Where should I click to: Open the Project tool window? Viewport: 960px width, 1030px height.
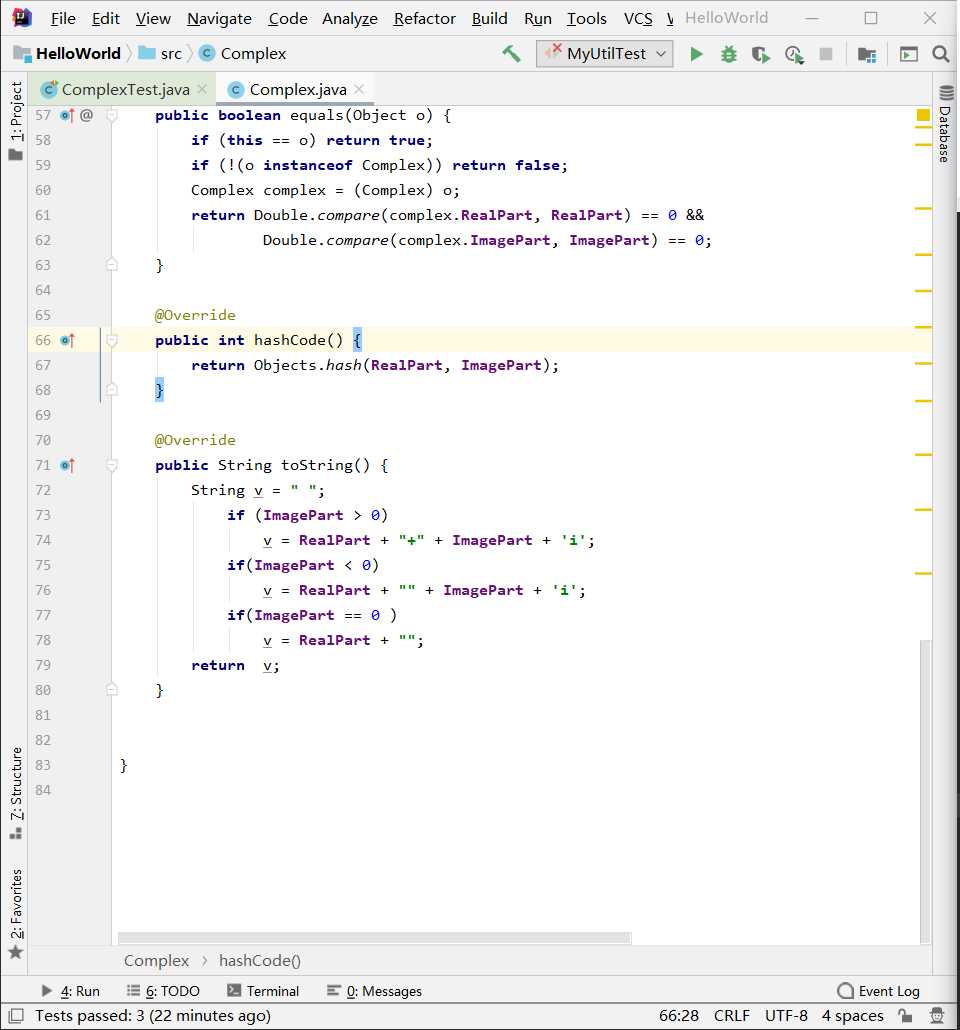(x=16, y=122)
